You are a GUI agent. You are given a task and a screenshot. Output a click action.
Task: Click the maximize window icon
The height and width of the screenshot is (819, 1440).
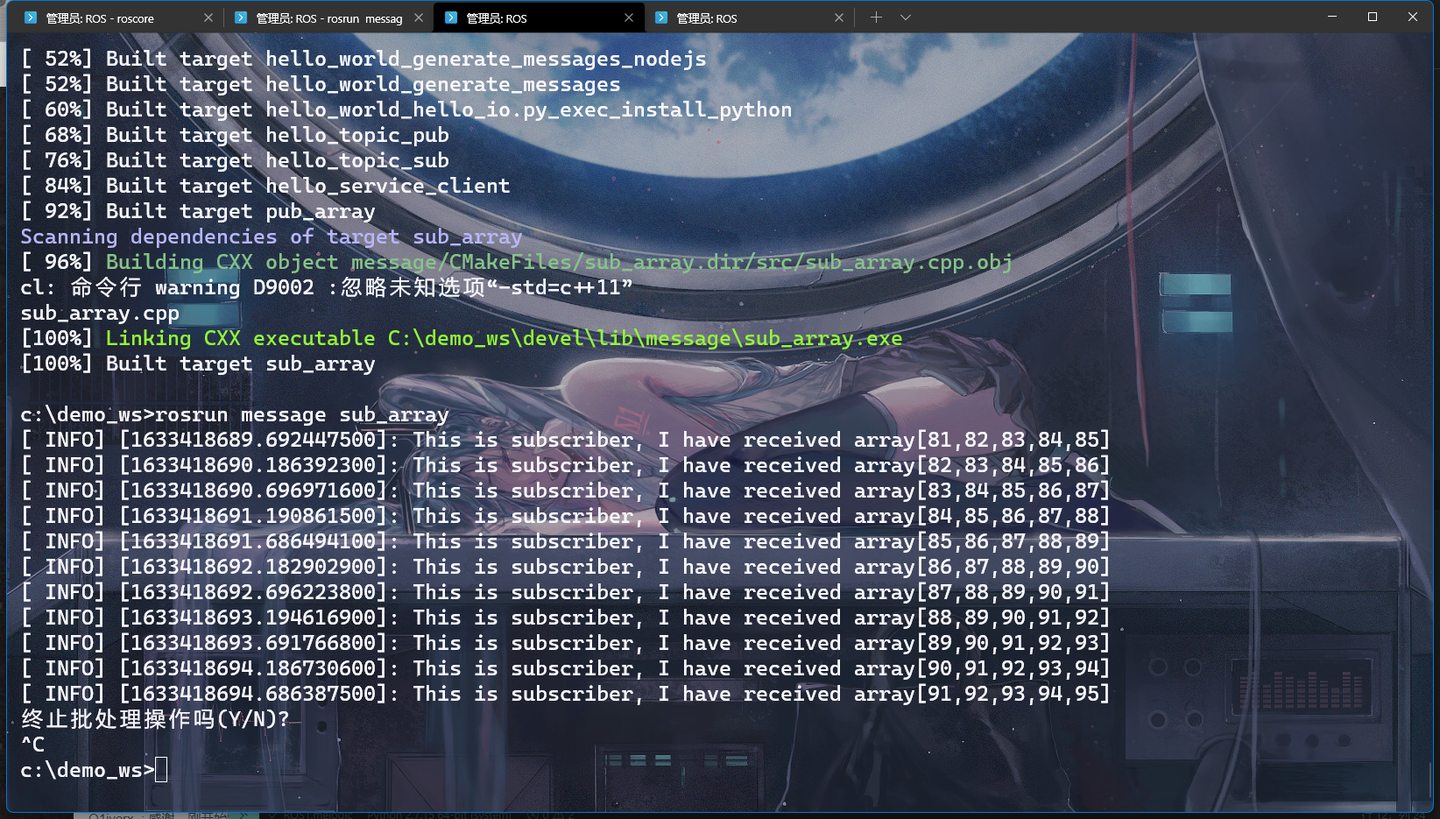tap(1372, 16)
